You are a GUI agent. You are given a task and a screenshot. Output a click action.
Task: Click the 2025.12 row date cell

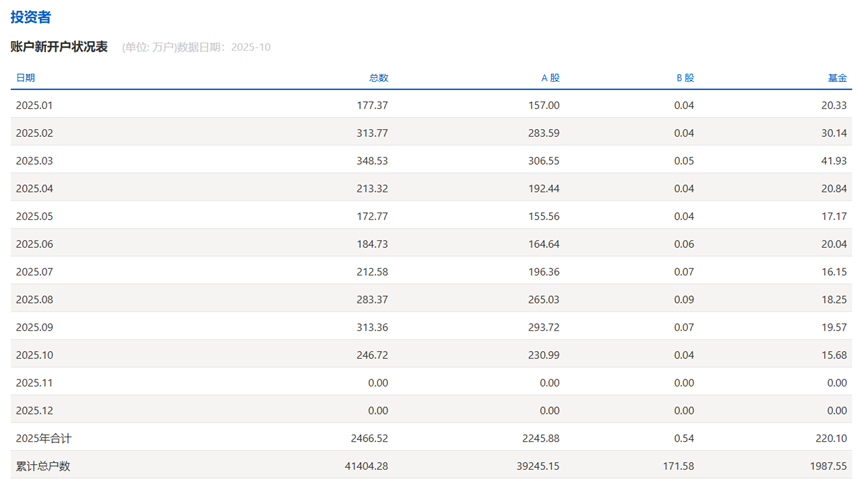34,410
